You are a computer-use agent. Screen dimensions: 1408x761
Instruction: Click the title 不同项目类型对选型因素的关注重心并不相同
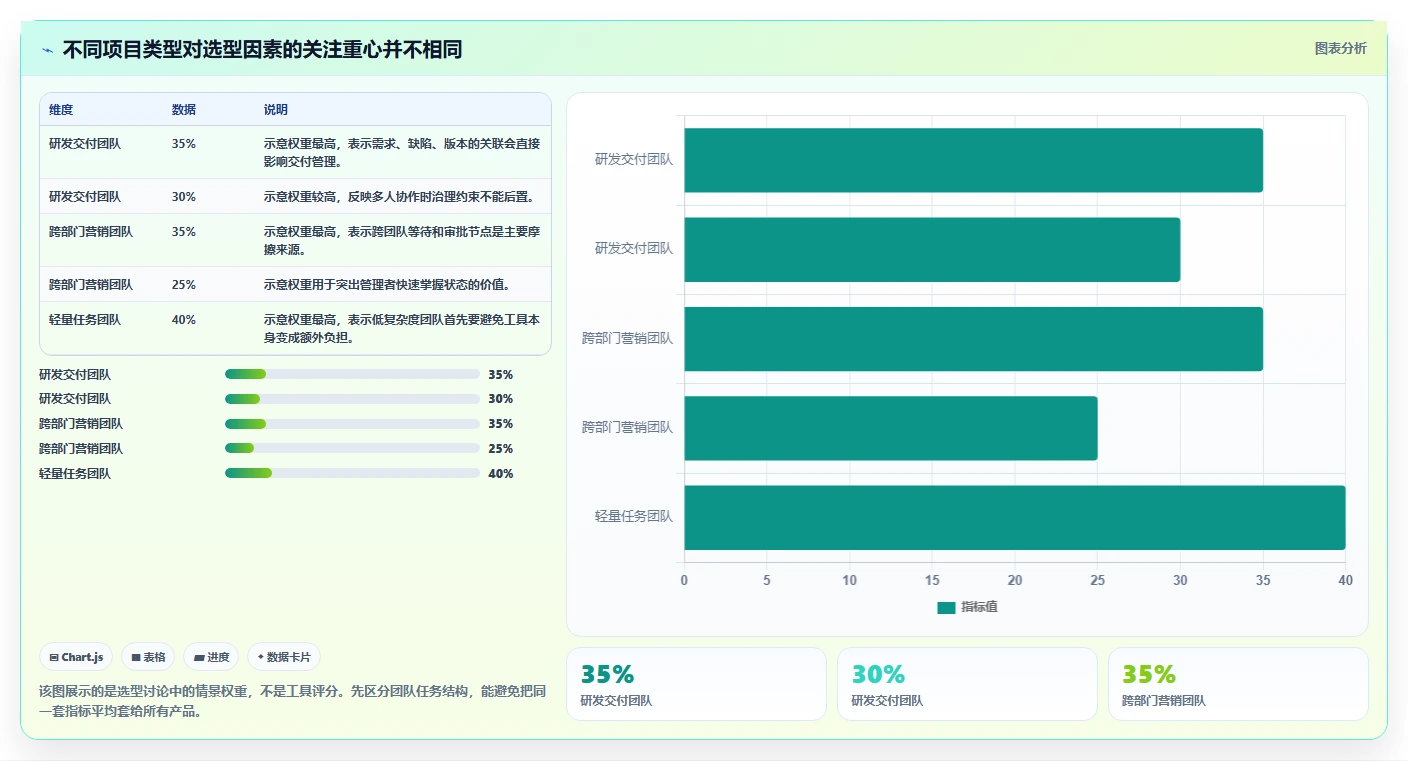coord(262,50)
